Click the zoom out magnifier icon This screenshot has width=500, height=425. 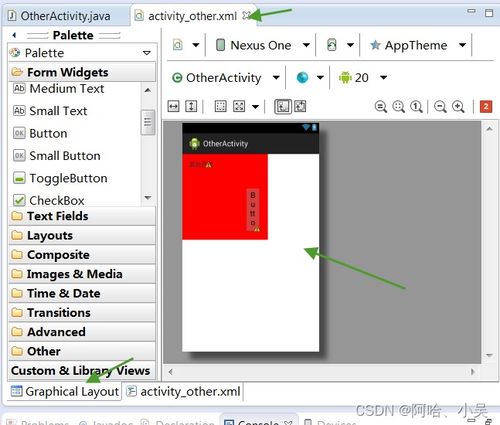440,107
